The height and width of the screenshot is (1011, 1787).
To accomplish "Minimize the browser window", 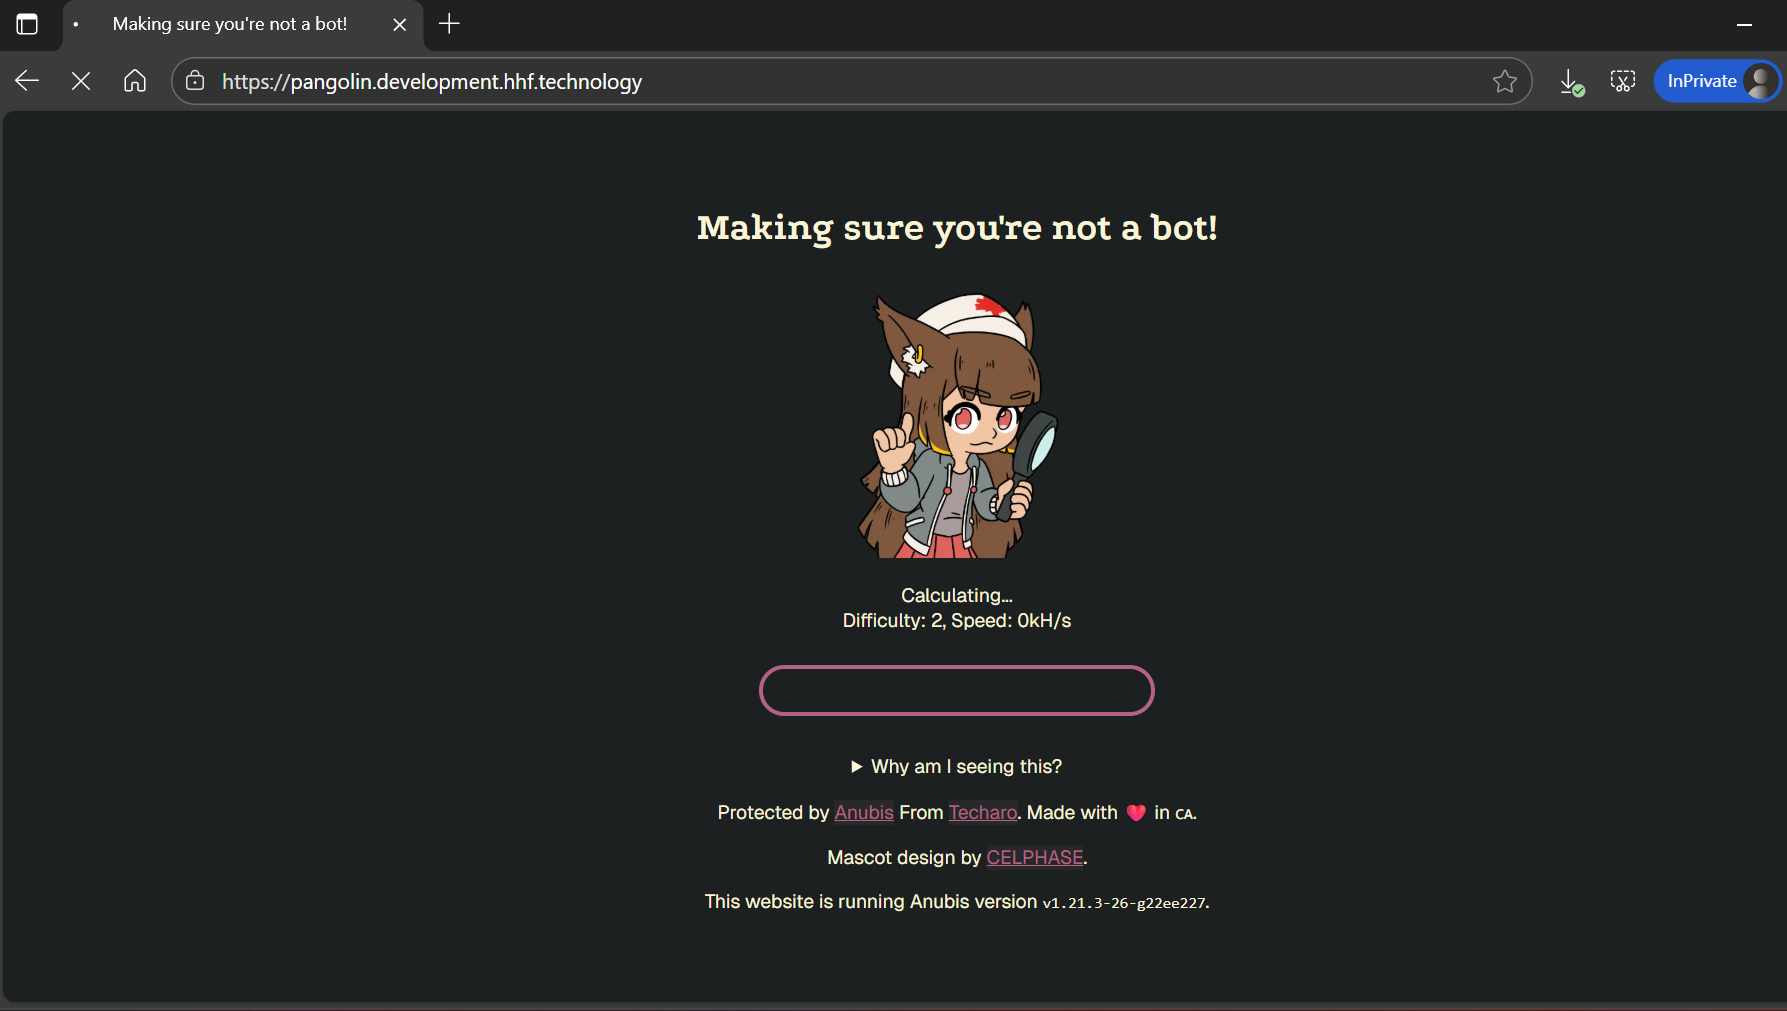I will [x=1744, y=24].
